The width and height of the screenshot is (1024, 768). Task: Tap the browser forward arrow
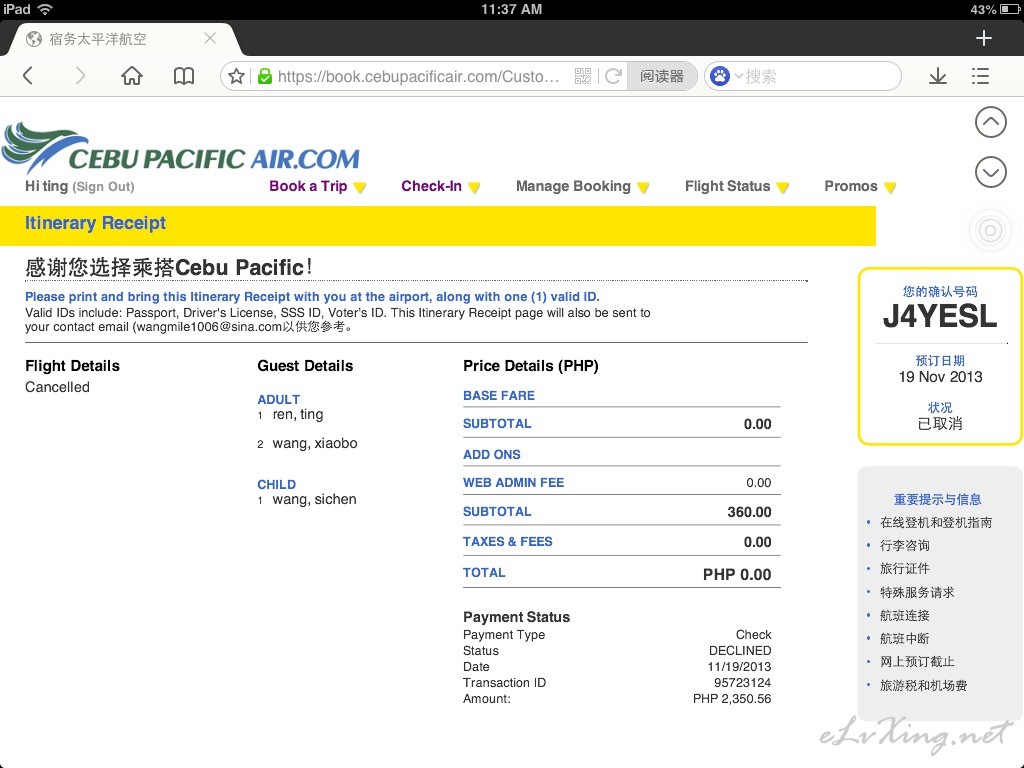click(80, 76)
